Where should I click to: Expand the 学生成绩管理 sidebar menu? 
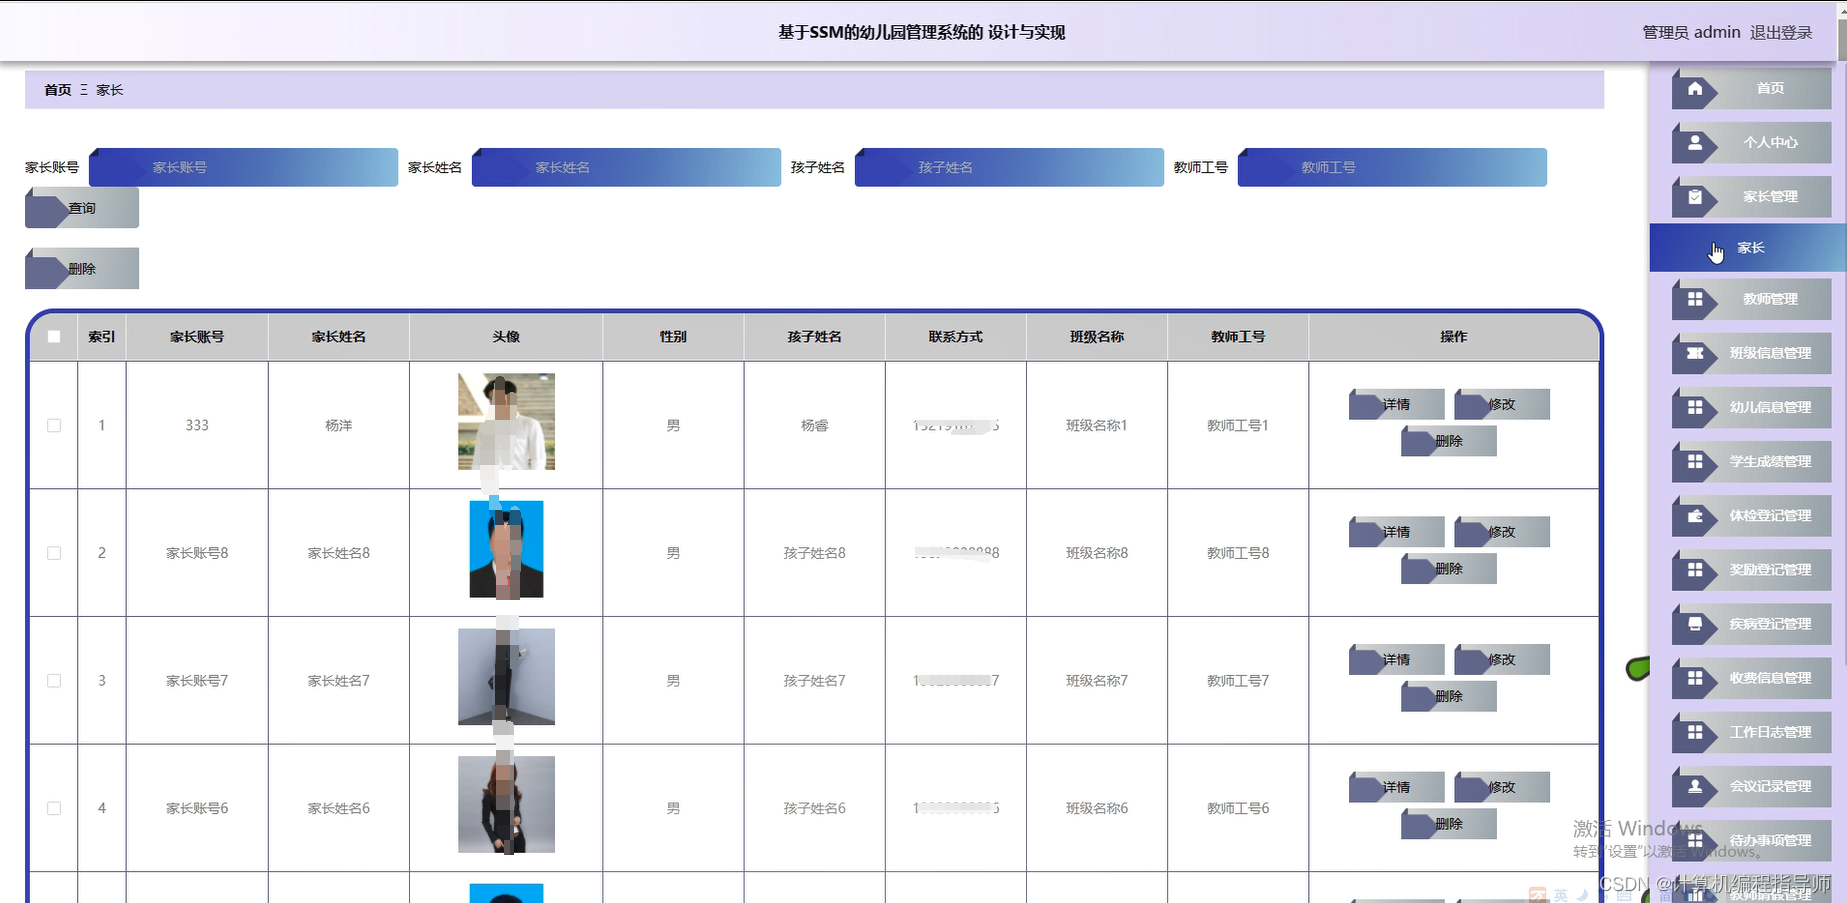coord(1751,461)
